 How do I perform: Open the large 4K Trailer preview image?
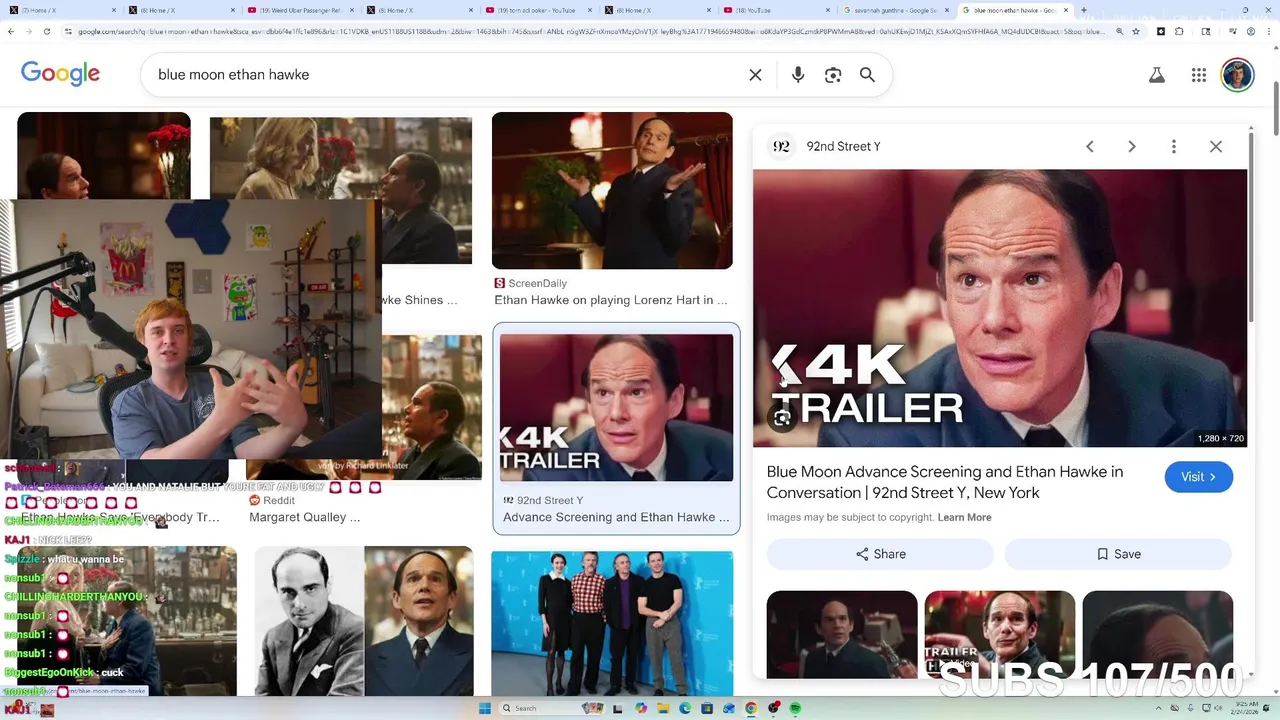(x=1000, y=308)
